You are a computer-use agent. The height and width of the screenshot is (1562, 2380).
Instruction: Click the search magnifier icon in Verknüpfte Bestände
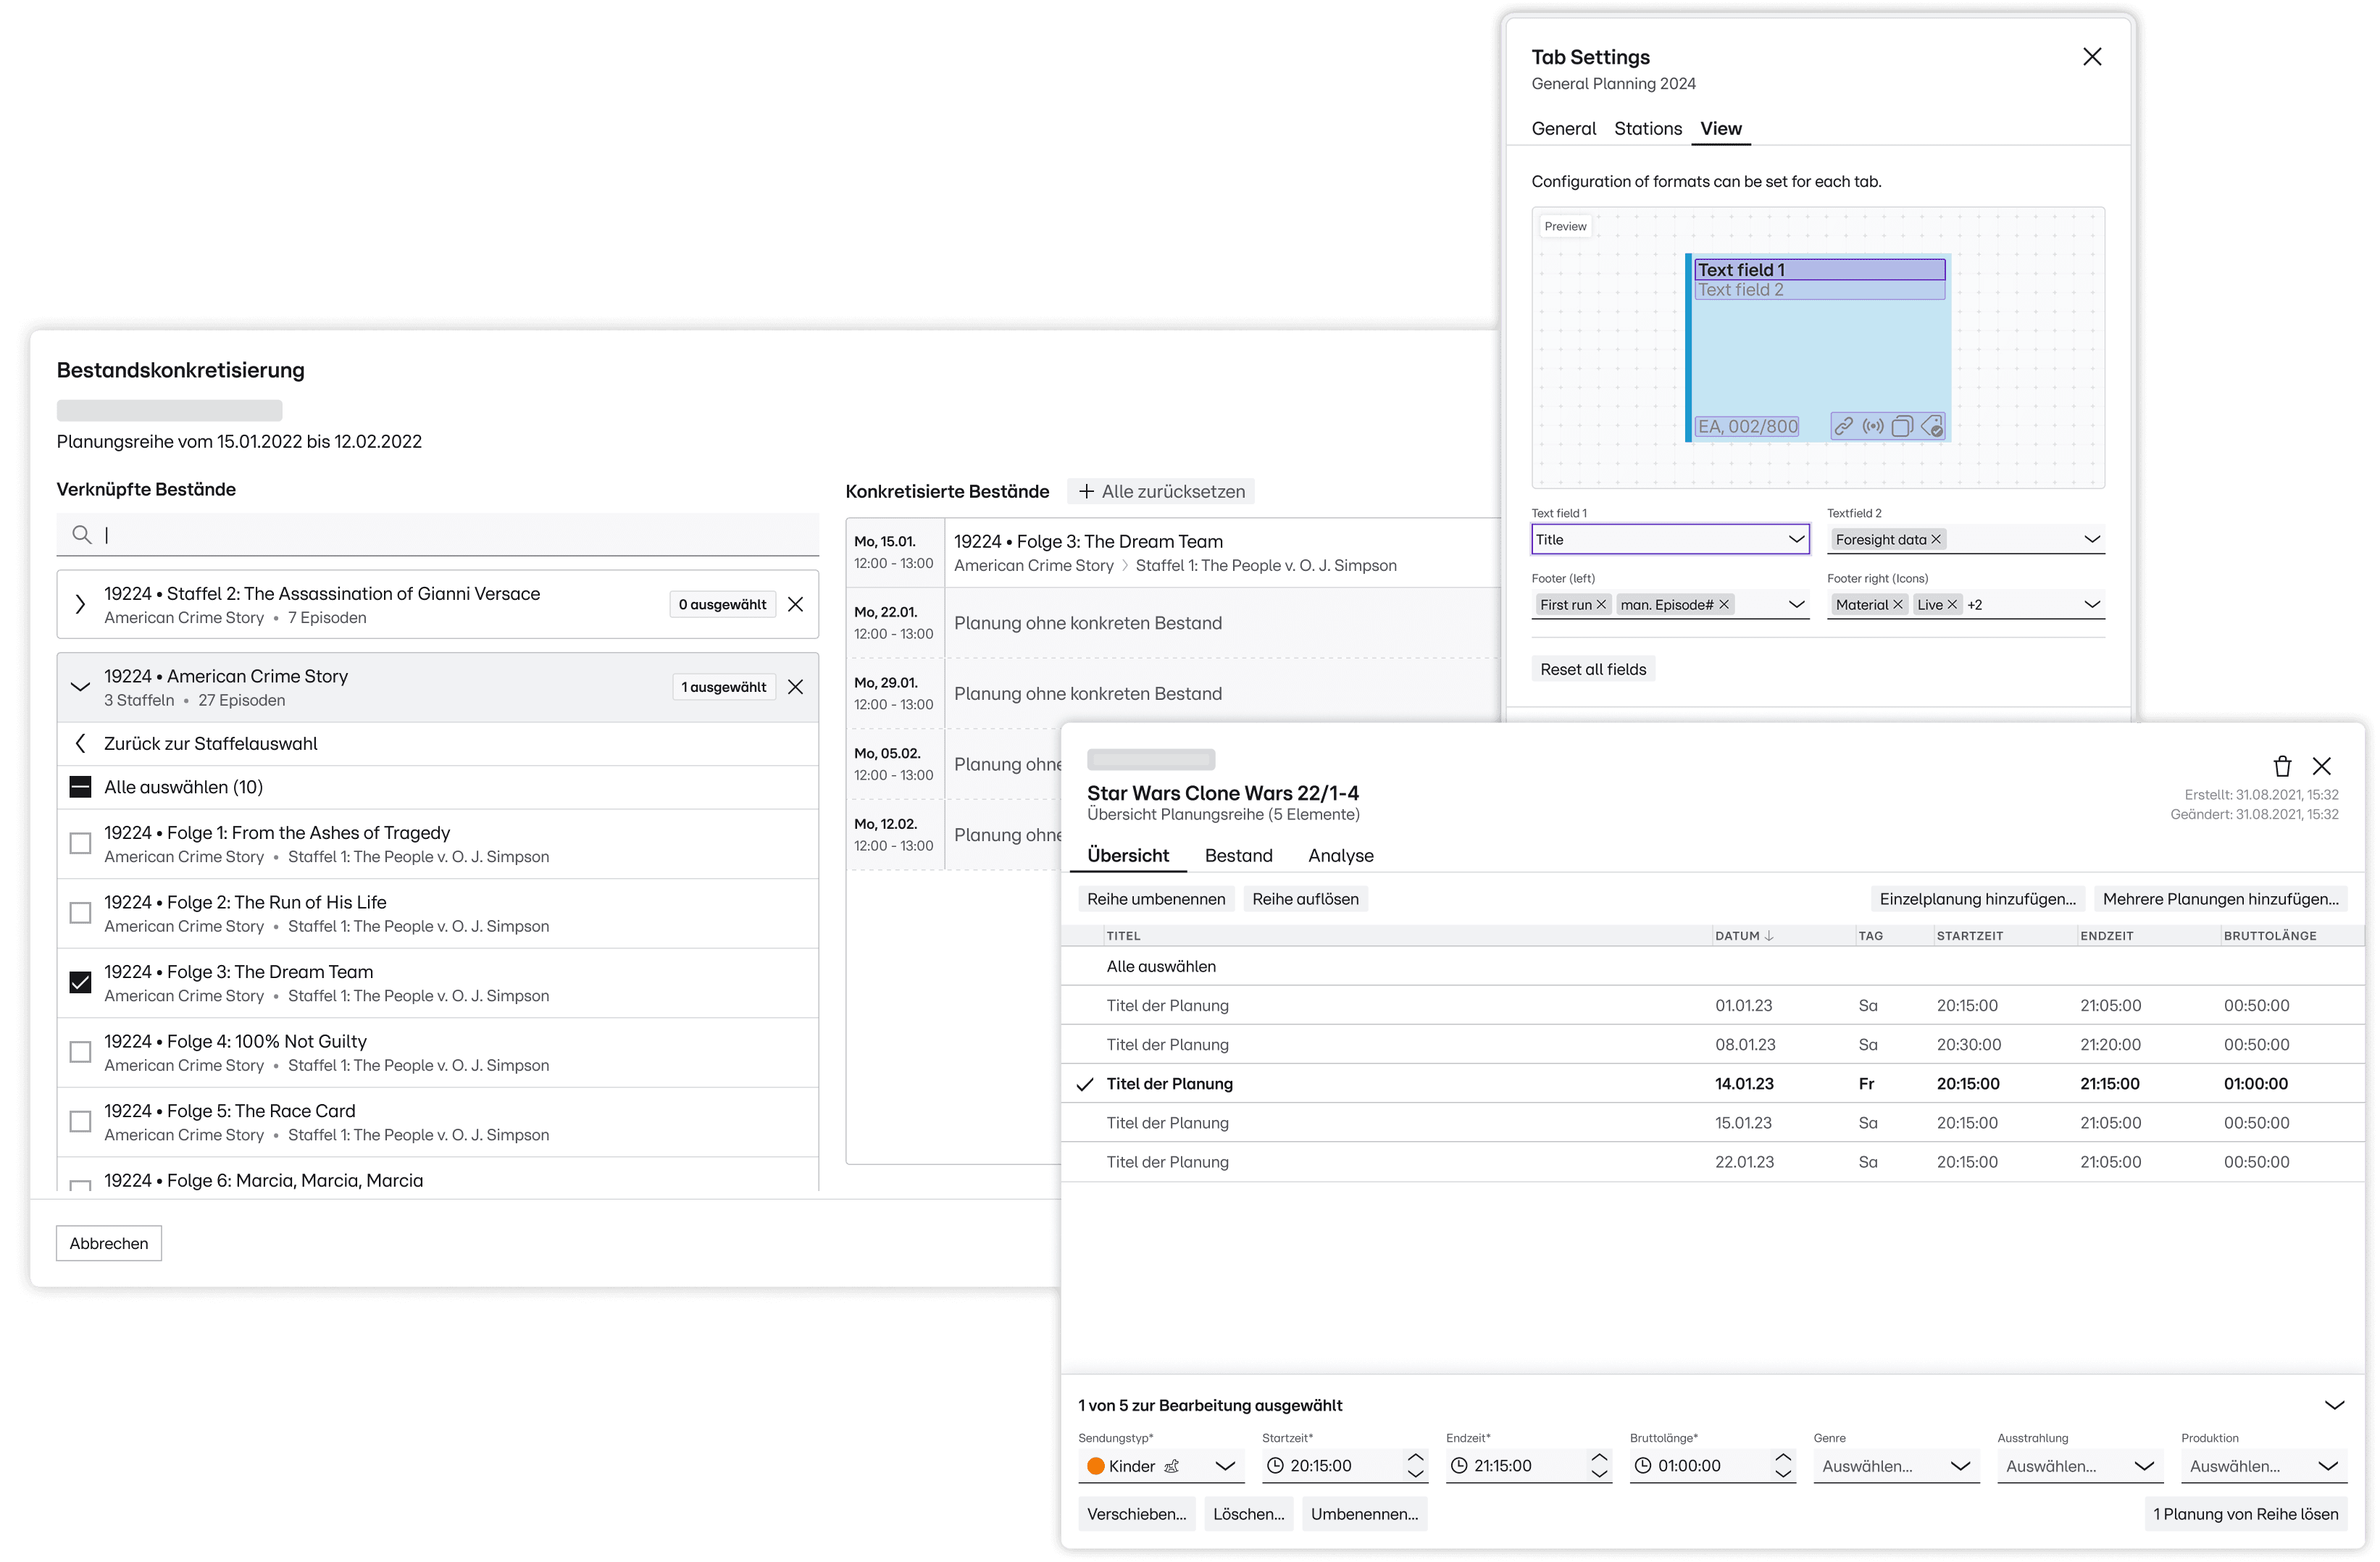click(x=82, y=535)
